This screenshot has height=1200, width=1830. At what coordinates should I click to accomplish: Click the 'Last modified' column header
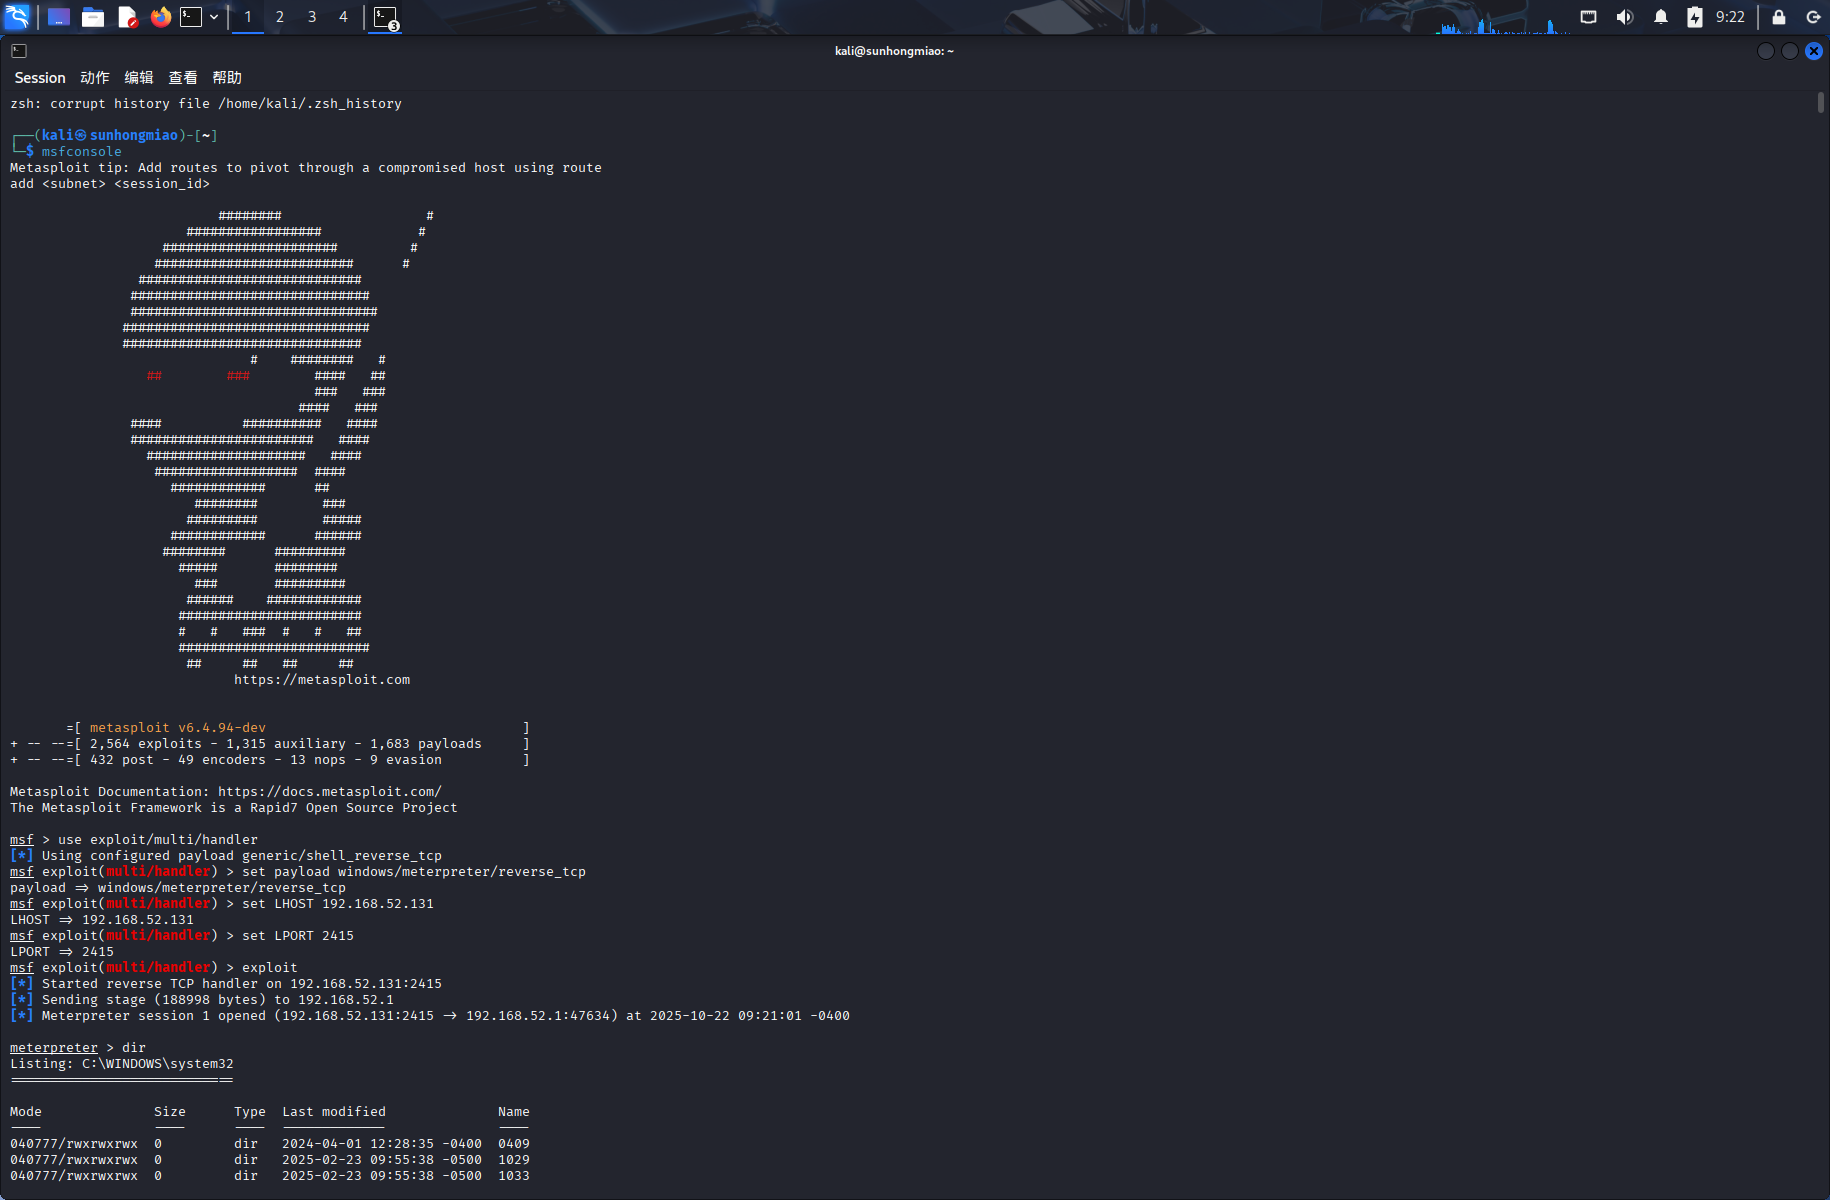[x=334, y=1112]
